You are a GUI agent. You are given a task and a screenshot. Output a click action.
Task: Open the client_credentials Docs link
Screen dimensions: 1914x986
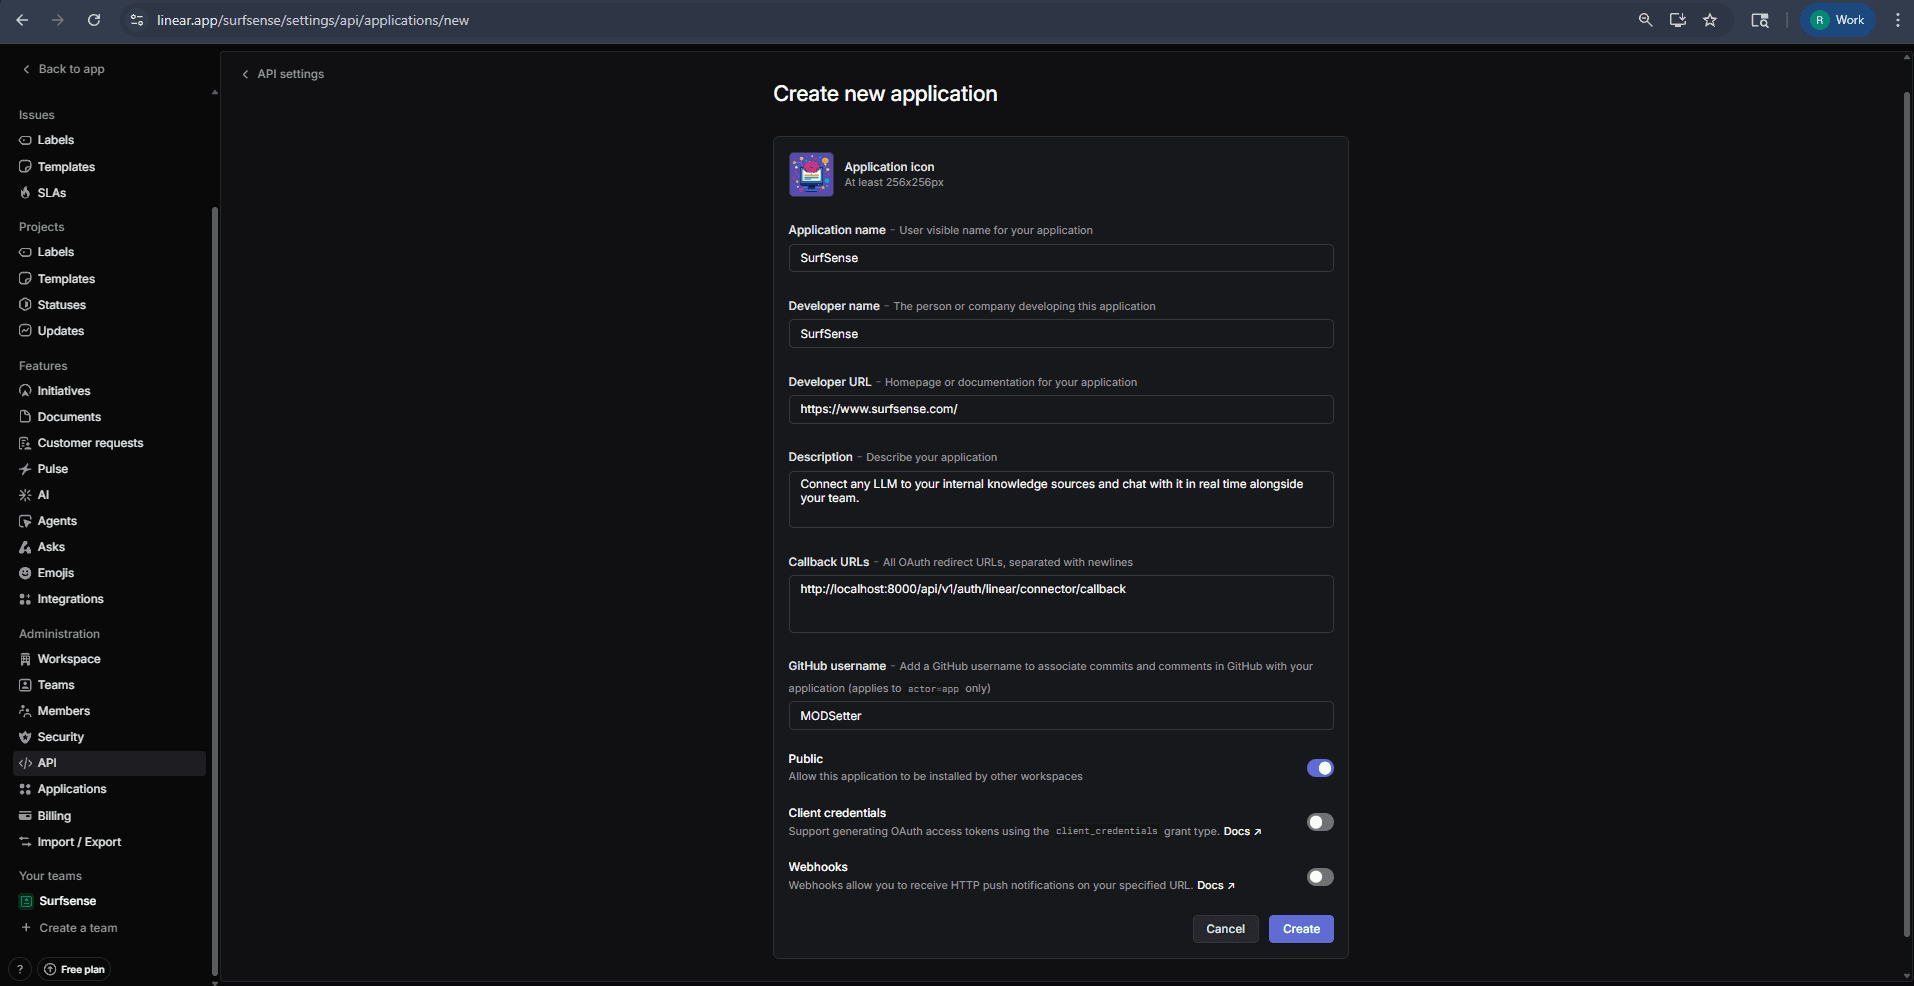1237,831
